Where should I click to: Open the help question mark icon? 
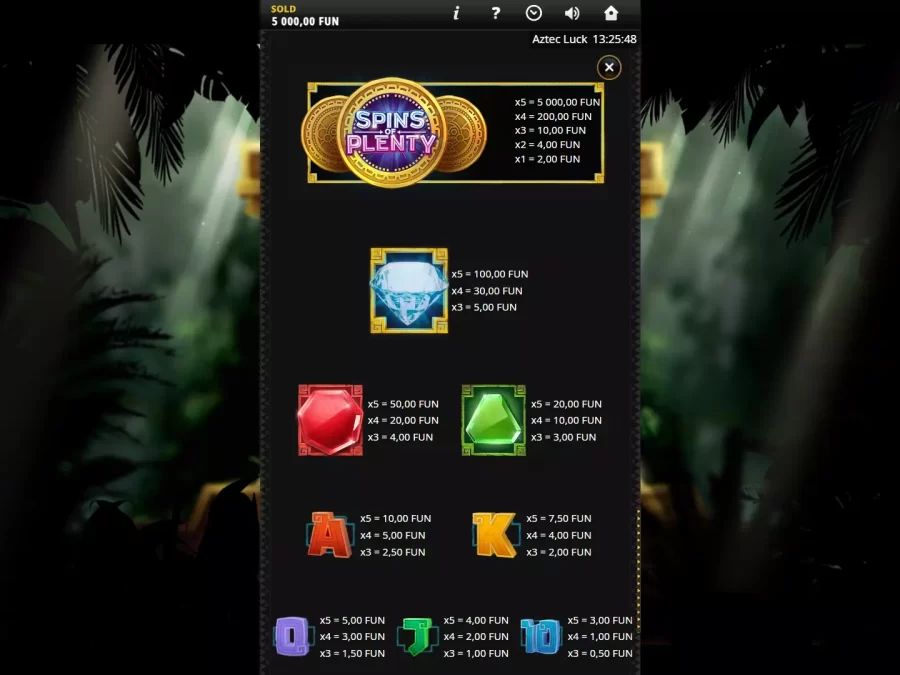pyautogui.click(x=495, y=13)
